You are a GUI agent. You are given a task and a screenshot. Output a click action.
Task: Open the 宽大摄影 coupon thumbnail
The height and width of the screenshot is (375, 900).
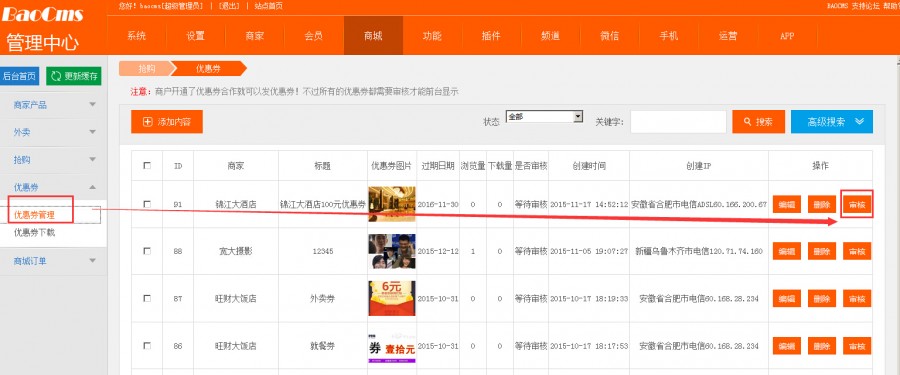(391, 251)
